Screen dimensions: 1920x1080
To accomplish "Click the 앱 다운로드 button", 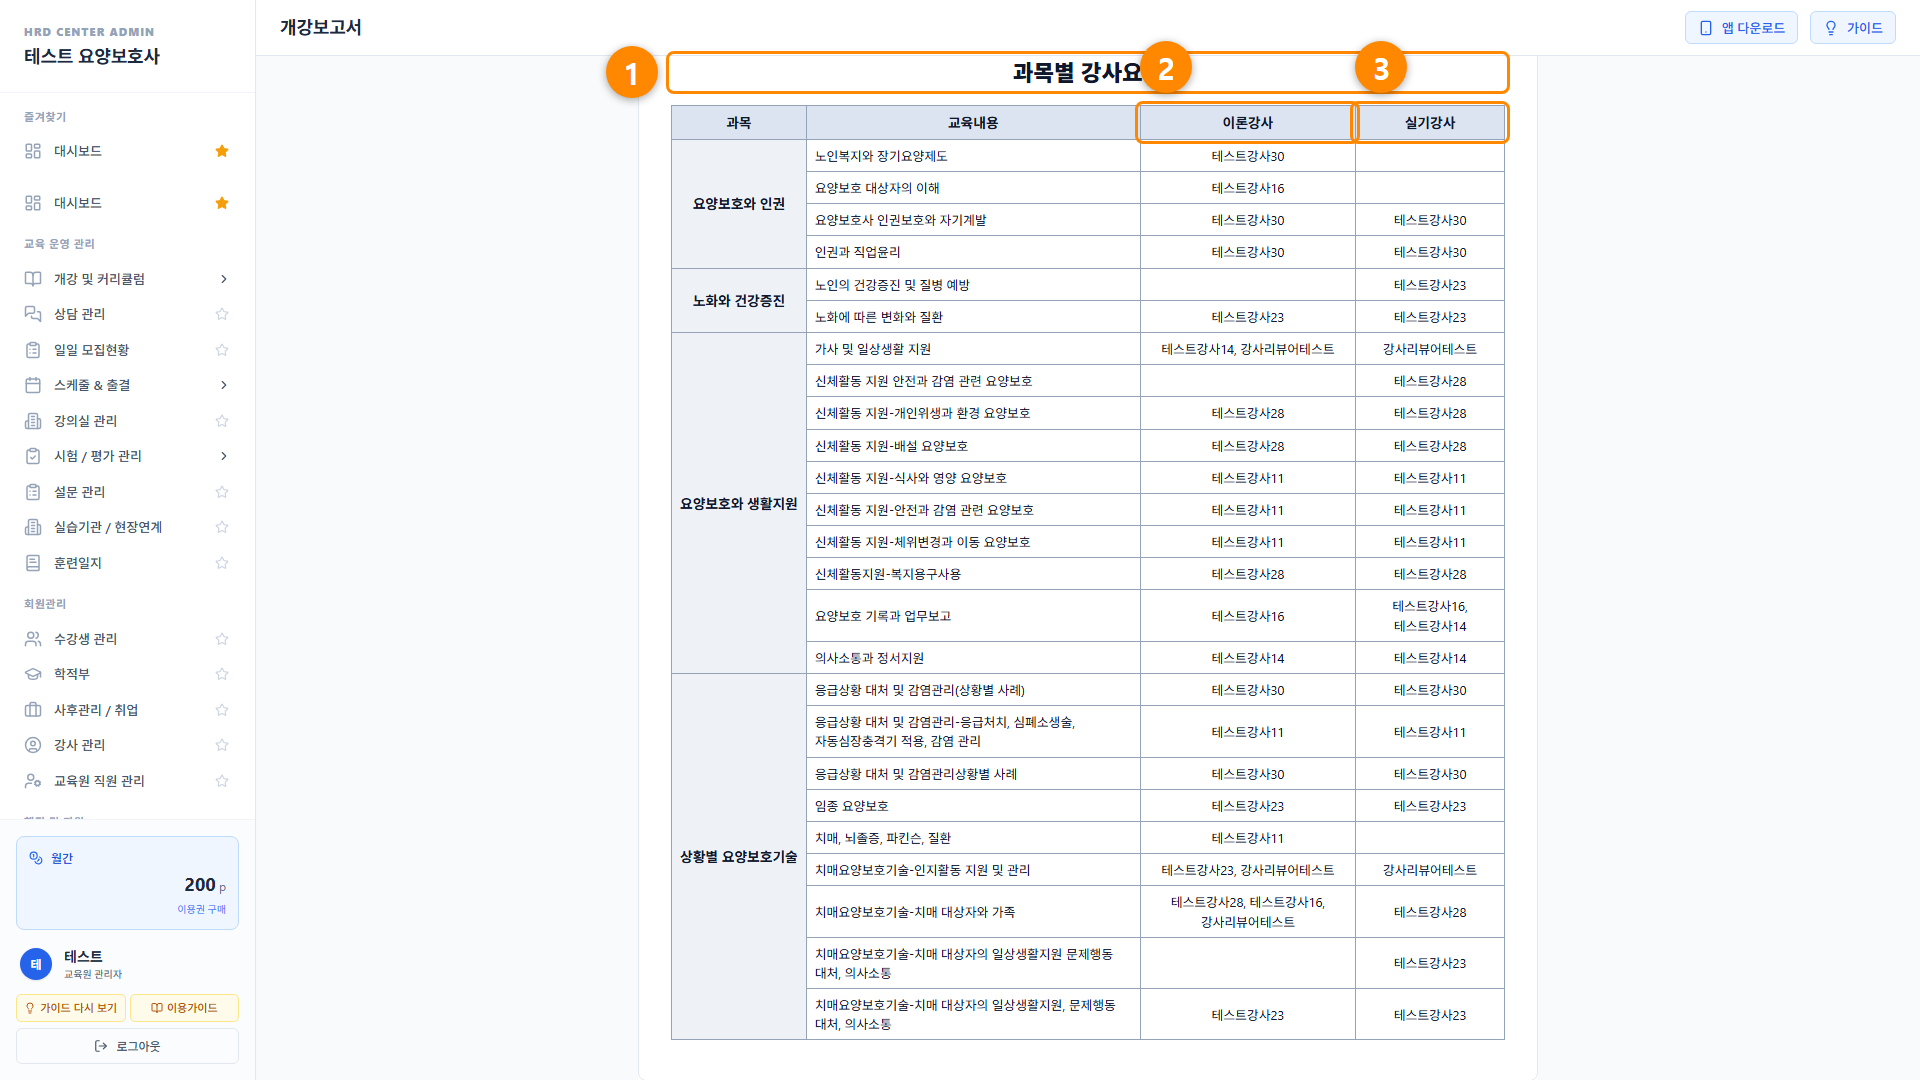I will (x=1741, y=28).
